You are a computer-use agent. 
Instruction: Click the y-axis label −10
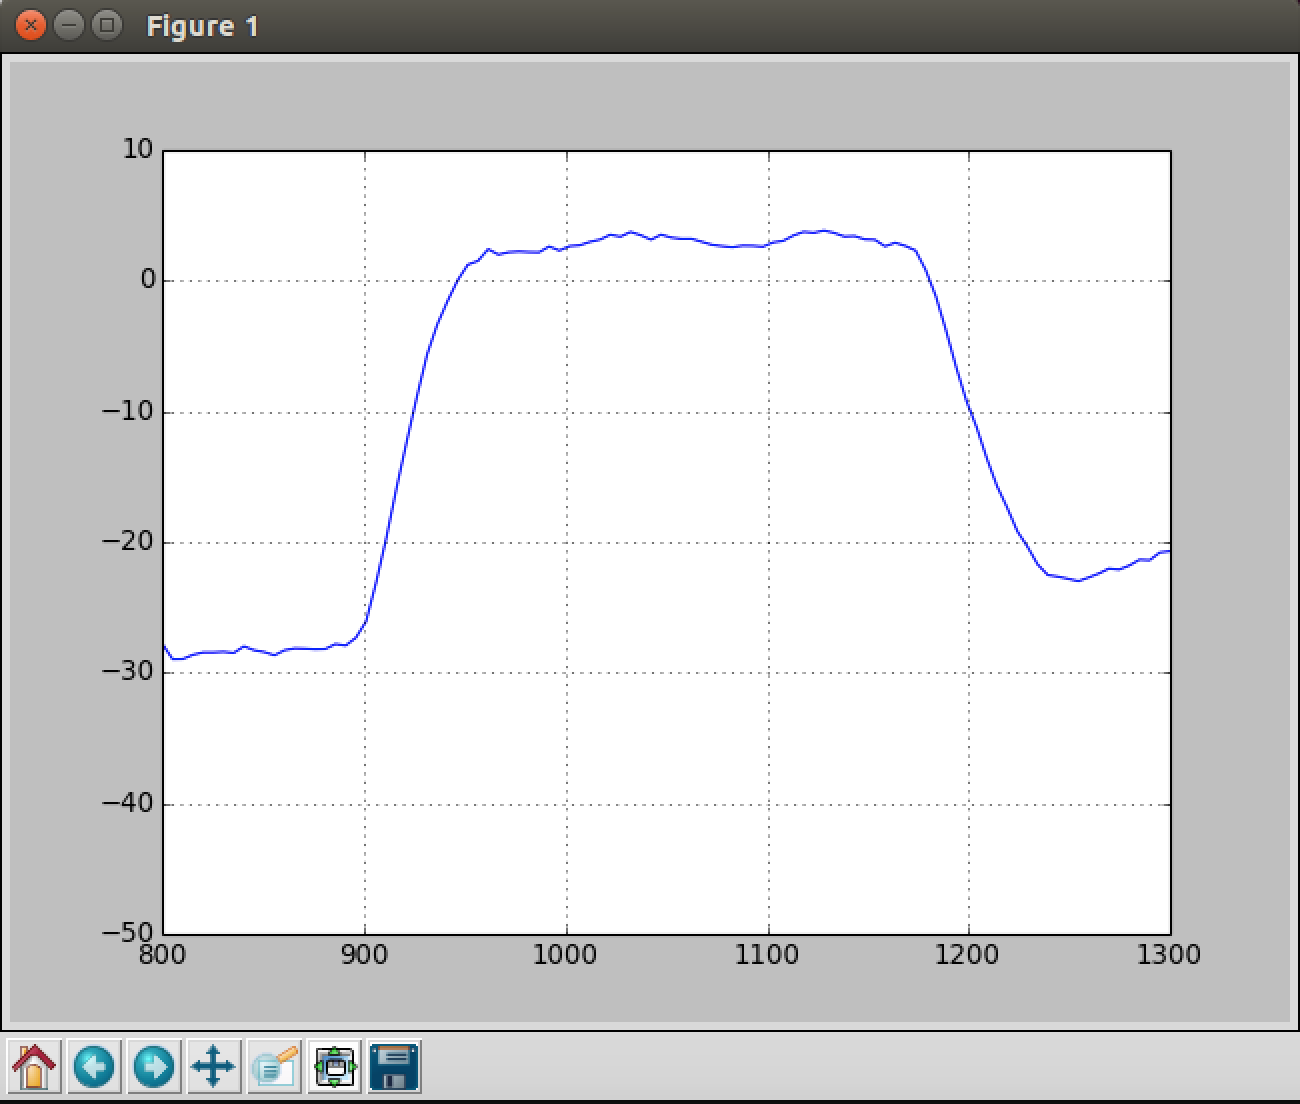[129, 411]
